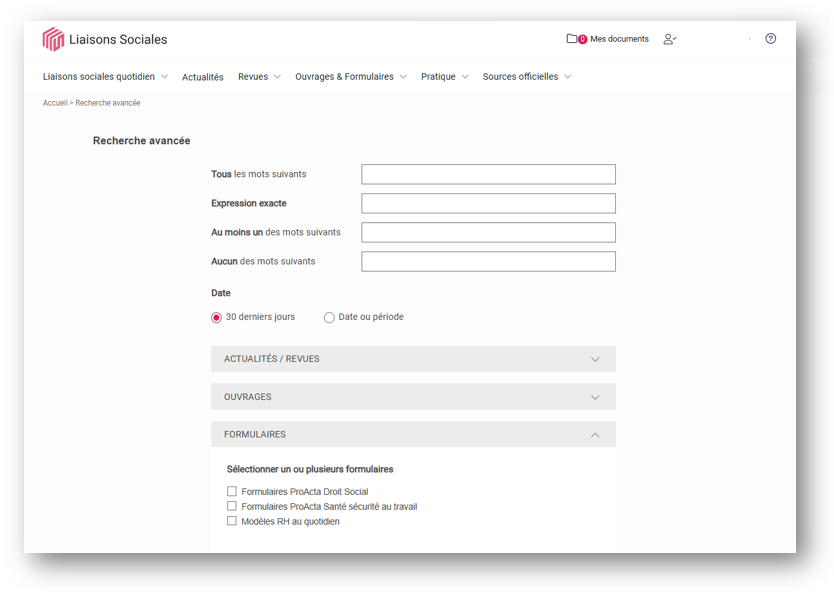
Task: Check Modèles RH au quotidien
Action: [232, 521]
